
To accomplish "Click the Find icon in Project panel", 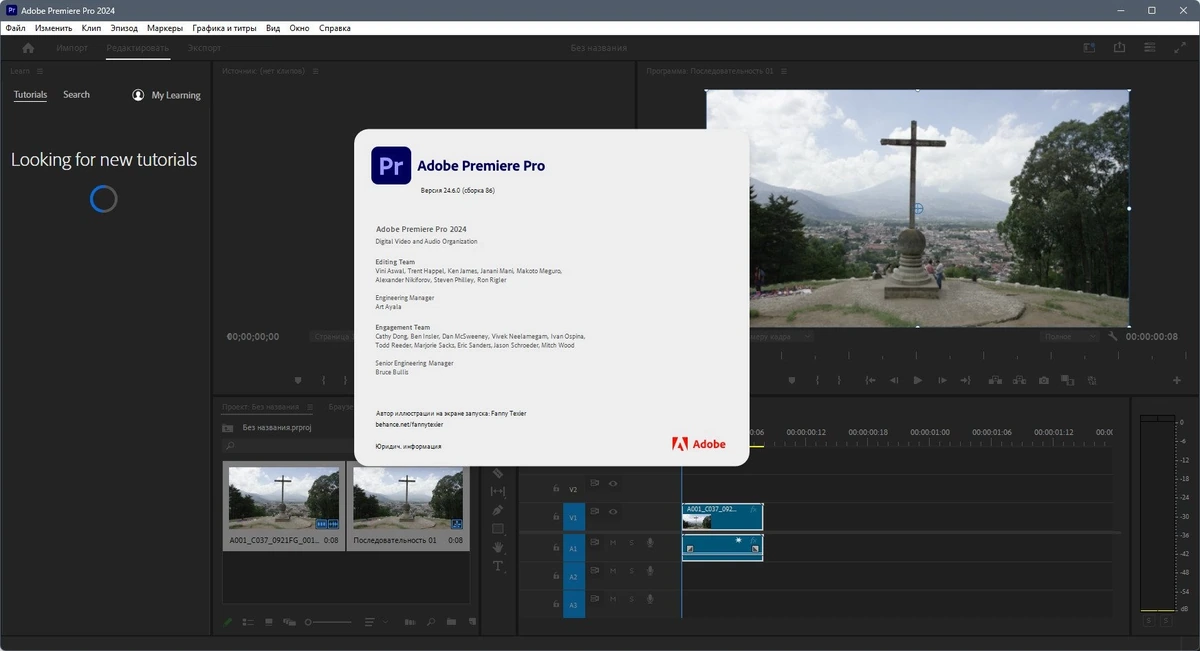I will [431, 622].
